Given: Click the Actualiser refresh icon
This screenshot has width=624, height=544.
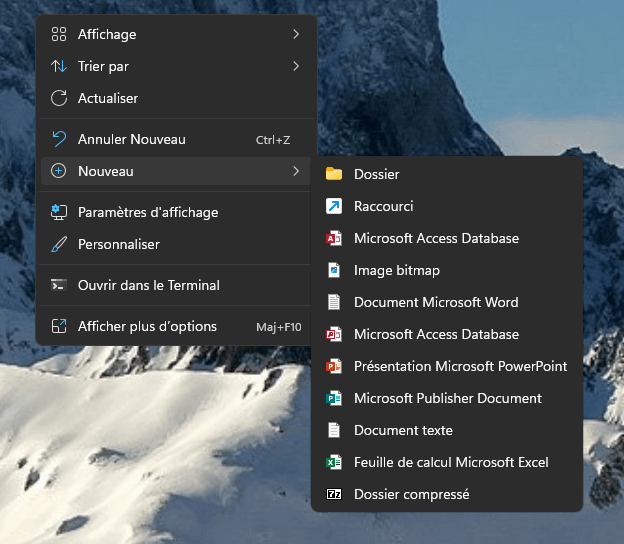Looking at the screenshot, I should 59,98.
